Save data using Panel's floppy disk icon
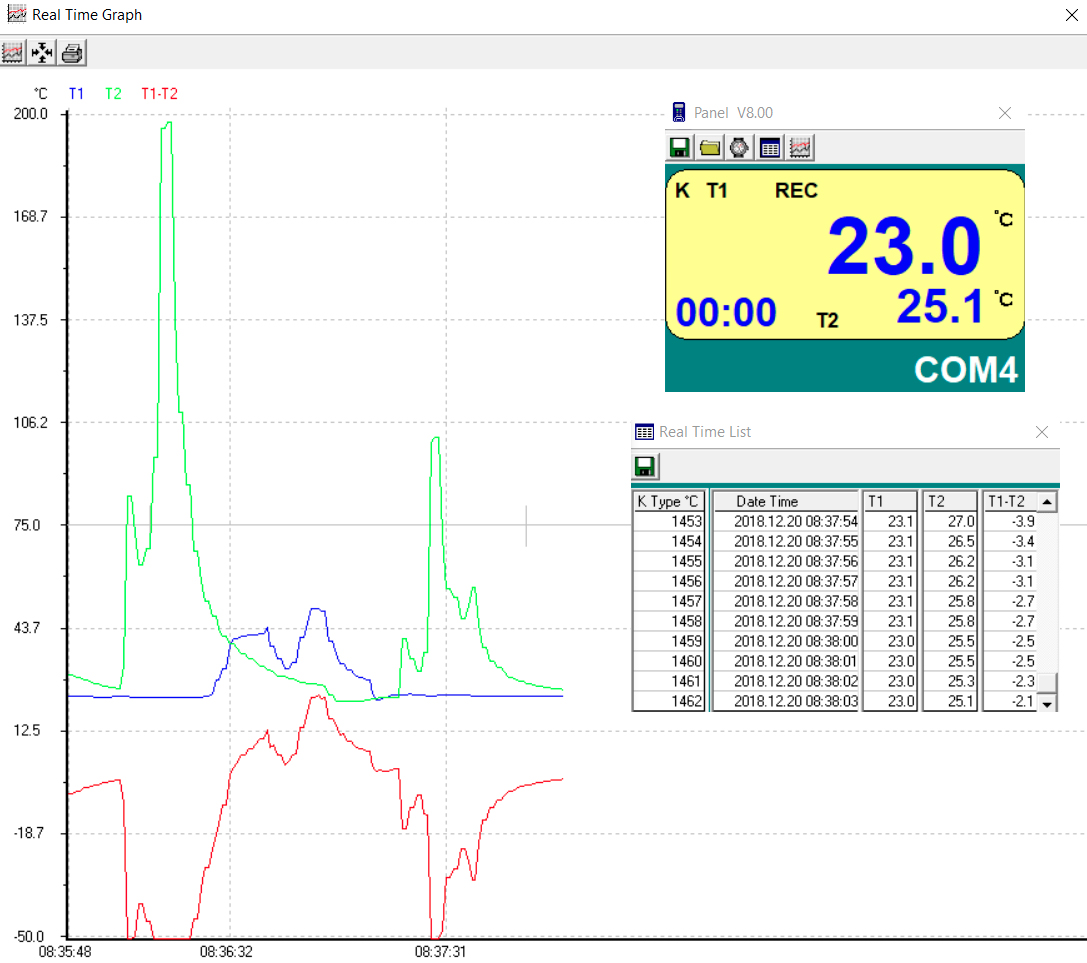Screen dimensions: 1087x963 [x=679, y=148]
